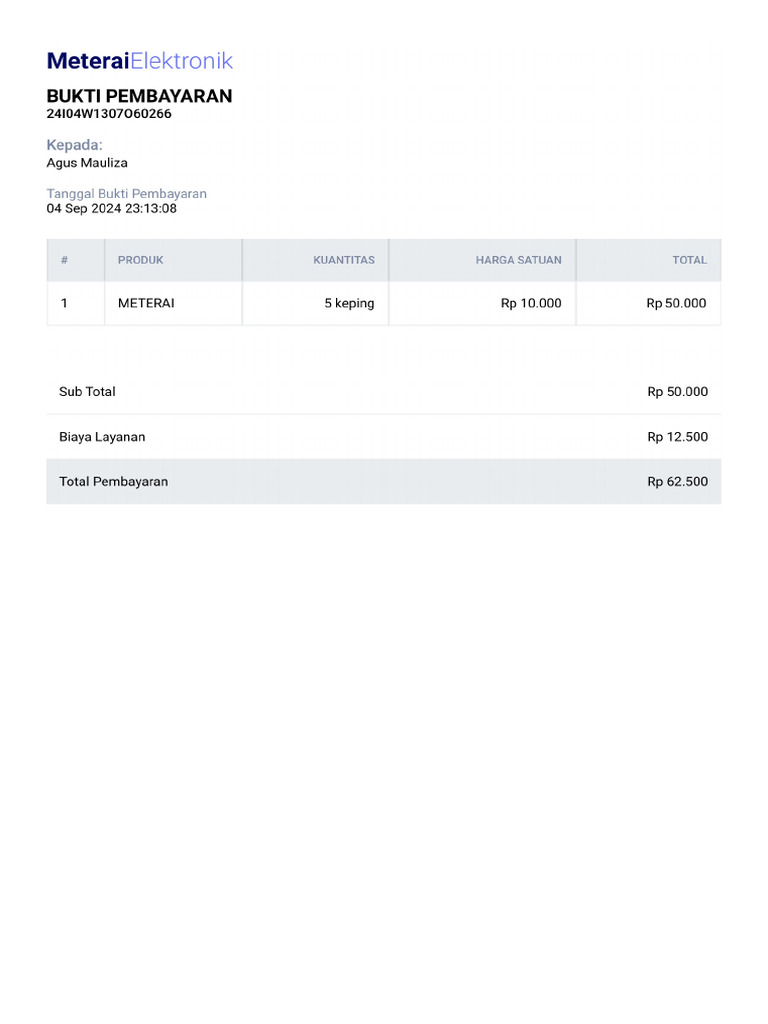This screenshot has height=1024, width=768.
Task: Click the Rp 10.000 unit price
Action: pos(531,303)
